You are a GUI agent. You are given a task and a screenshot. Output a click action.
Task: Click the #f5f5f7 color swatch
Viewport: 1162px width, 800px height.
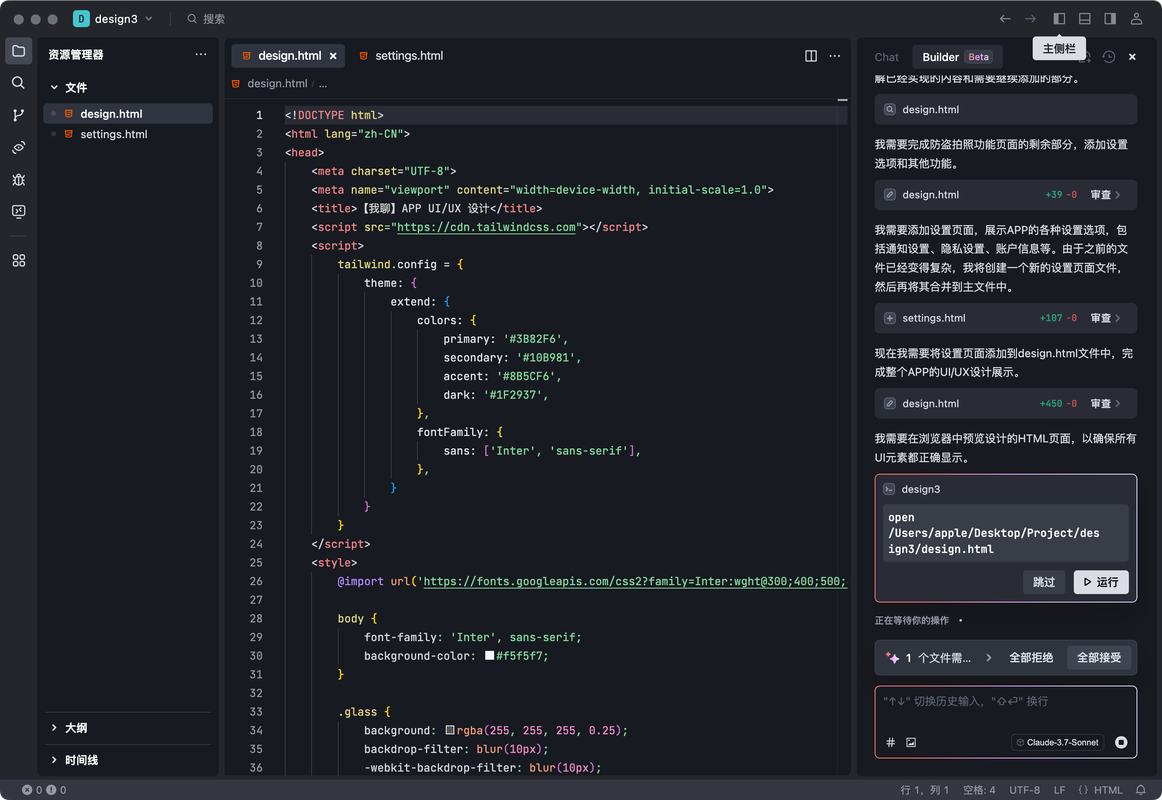click(490, 656)
